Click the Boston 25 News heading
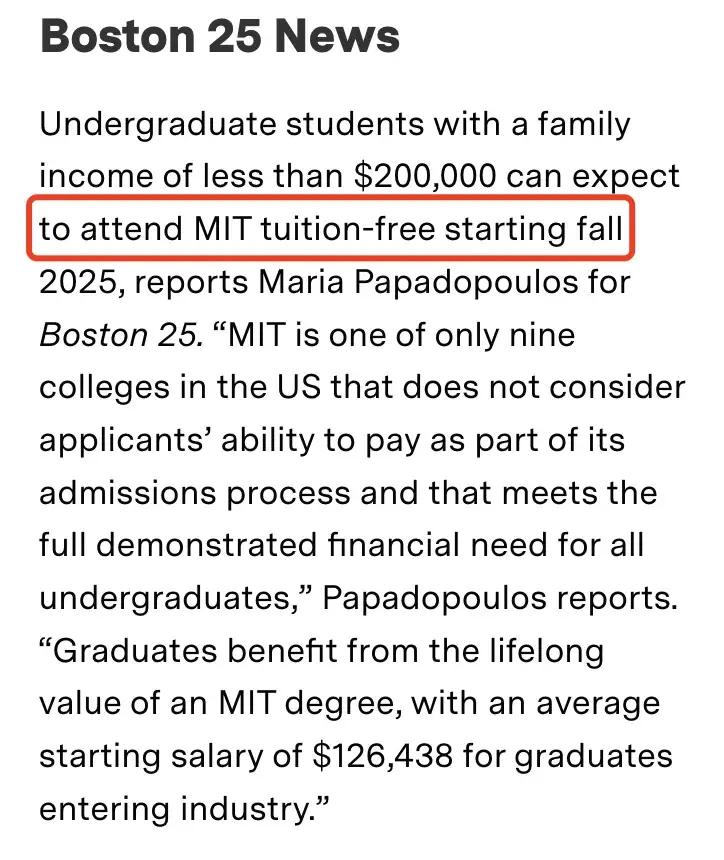 coord(220,37)
